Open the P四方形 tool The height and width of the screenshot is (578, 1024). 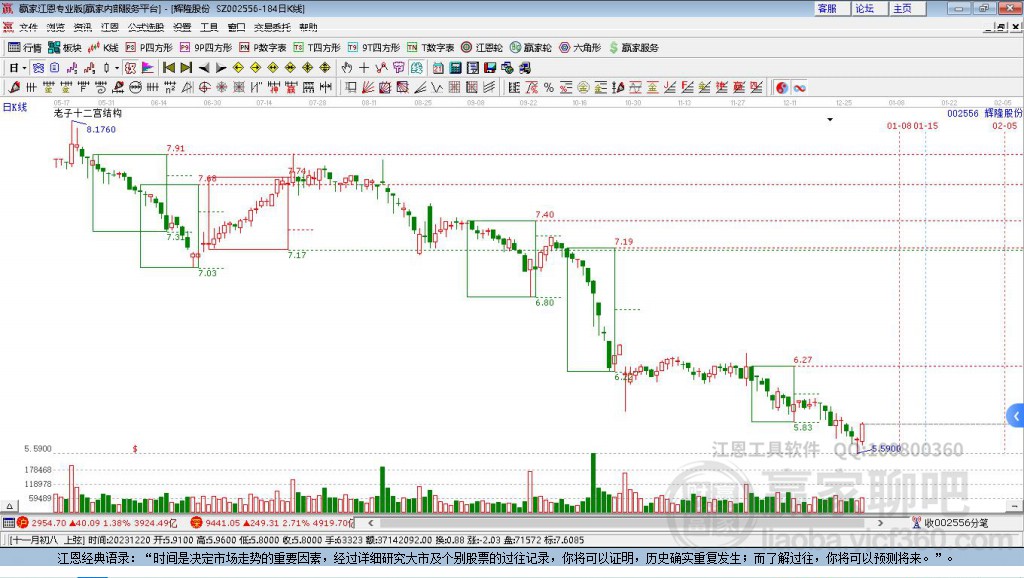[149, 48]
